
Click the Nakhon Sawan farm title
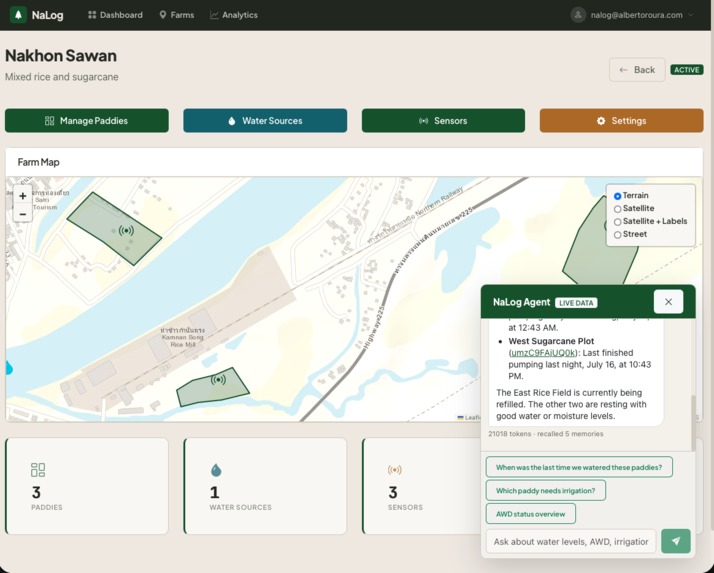[61, 56]
